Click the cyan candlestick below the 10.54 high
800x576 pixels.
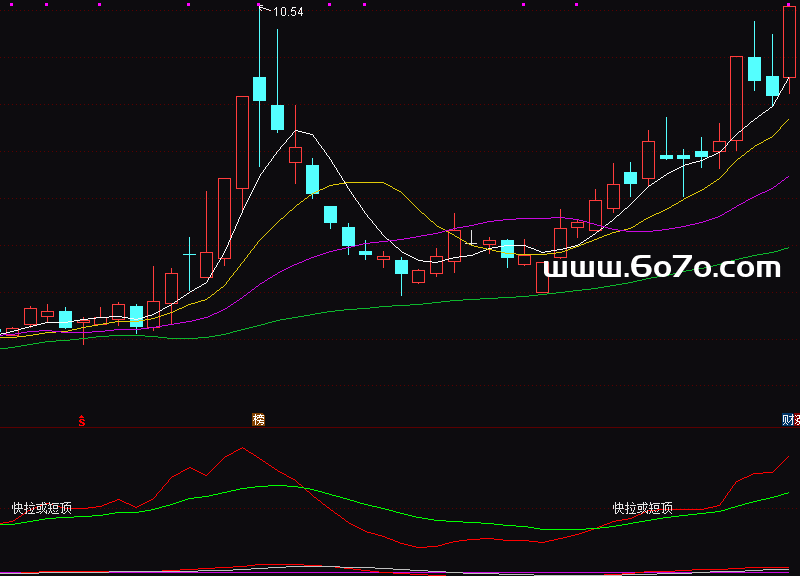260,88
